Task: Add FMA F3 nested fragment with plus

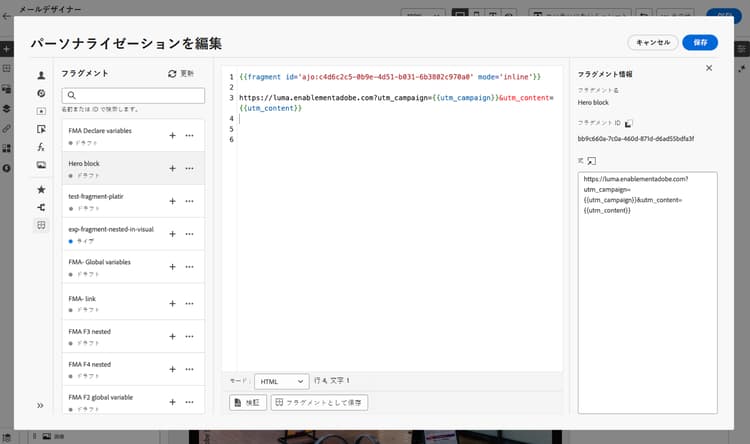Action: point(172,336)
